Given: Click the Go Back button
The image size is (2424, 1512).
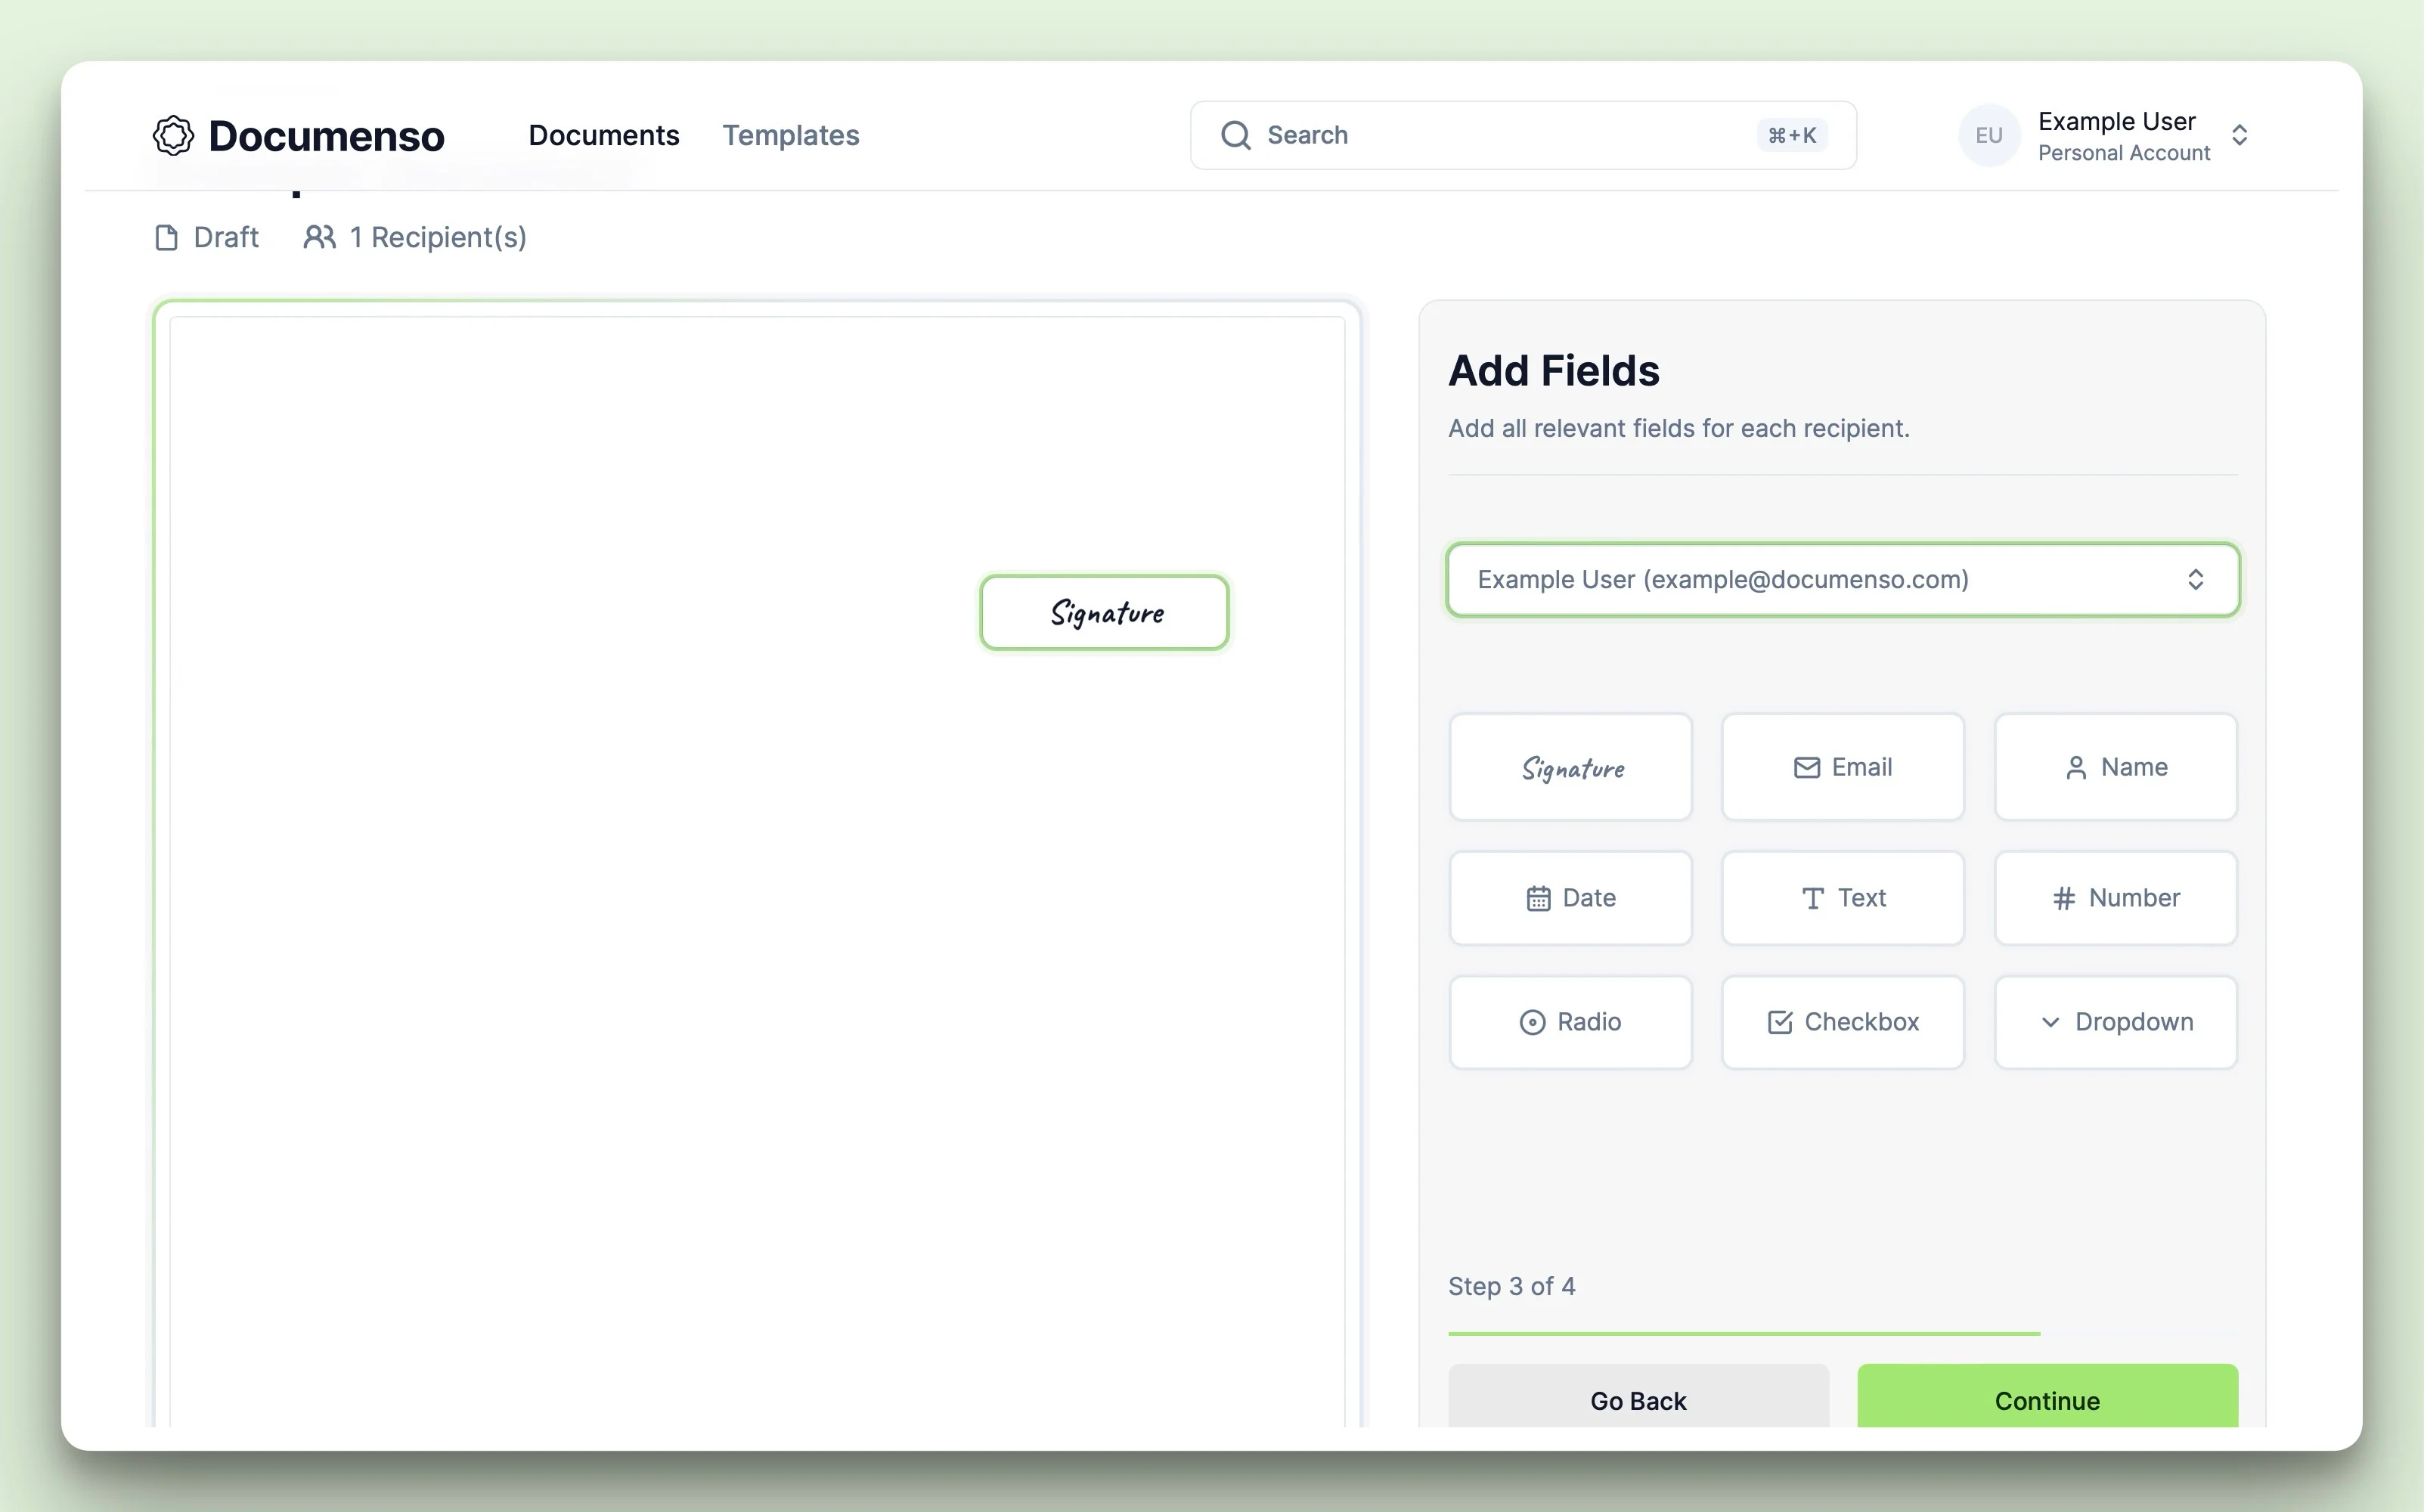Looking at the screenshot, I should pos(1638,1399).
